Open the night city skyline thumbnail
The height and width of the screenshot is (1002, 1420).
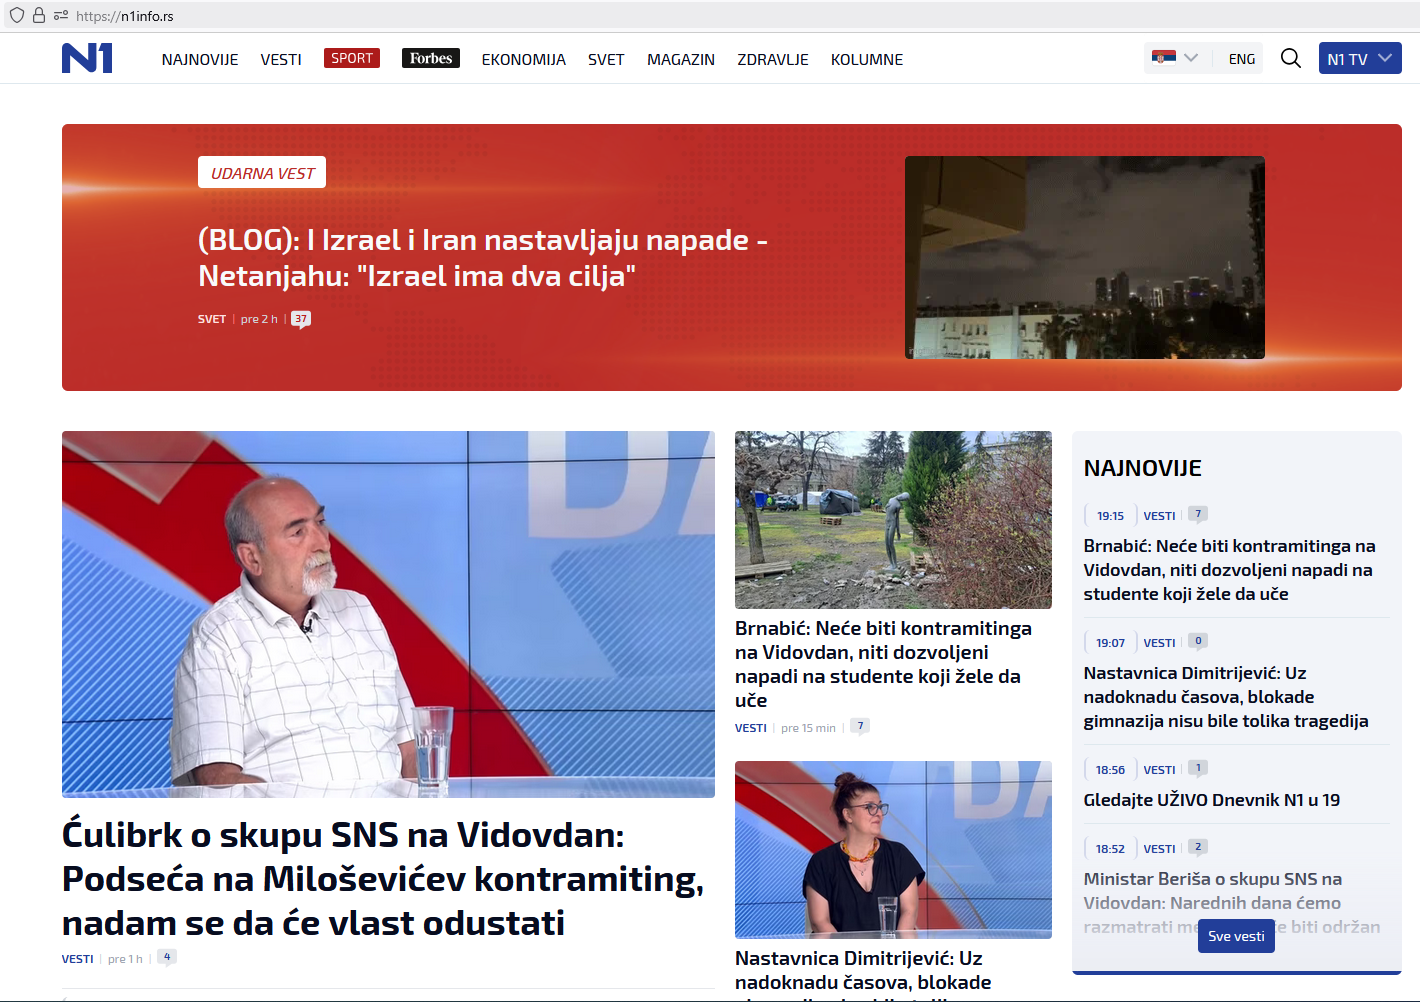(1085, 257)
